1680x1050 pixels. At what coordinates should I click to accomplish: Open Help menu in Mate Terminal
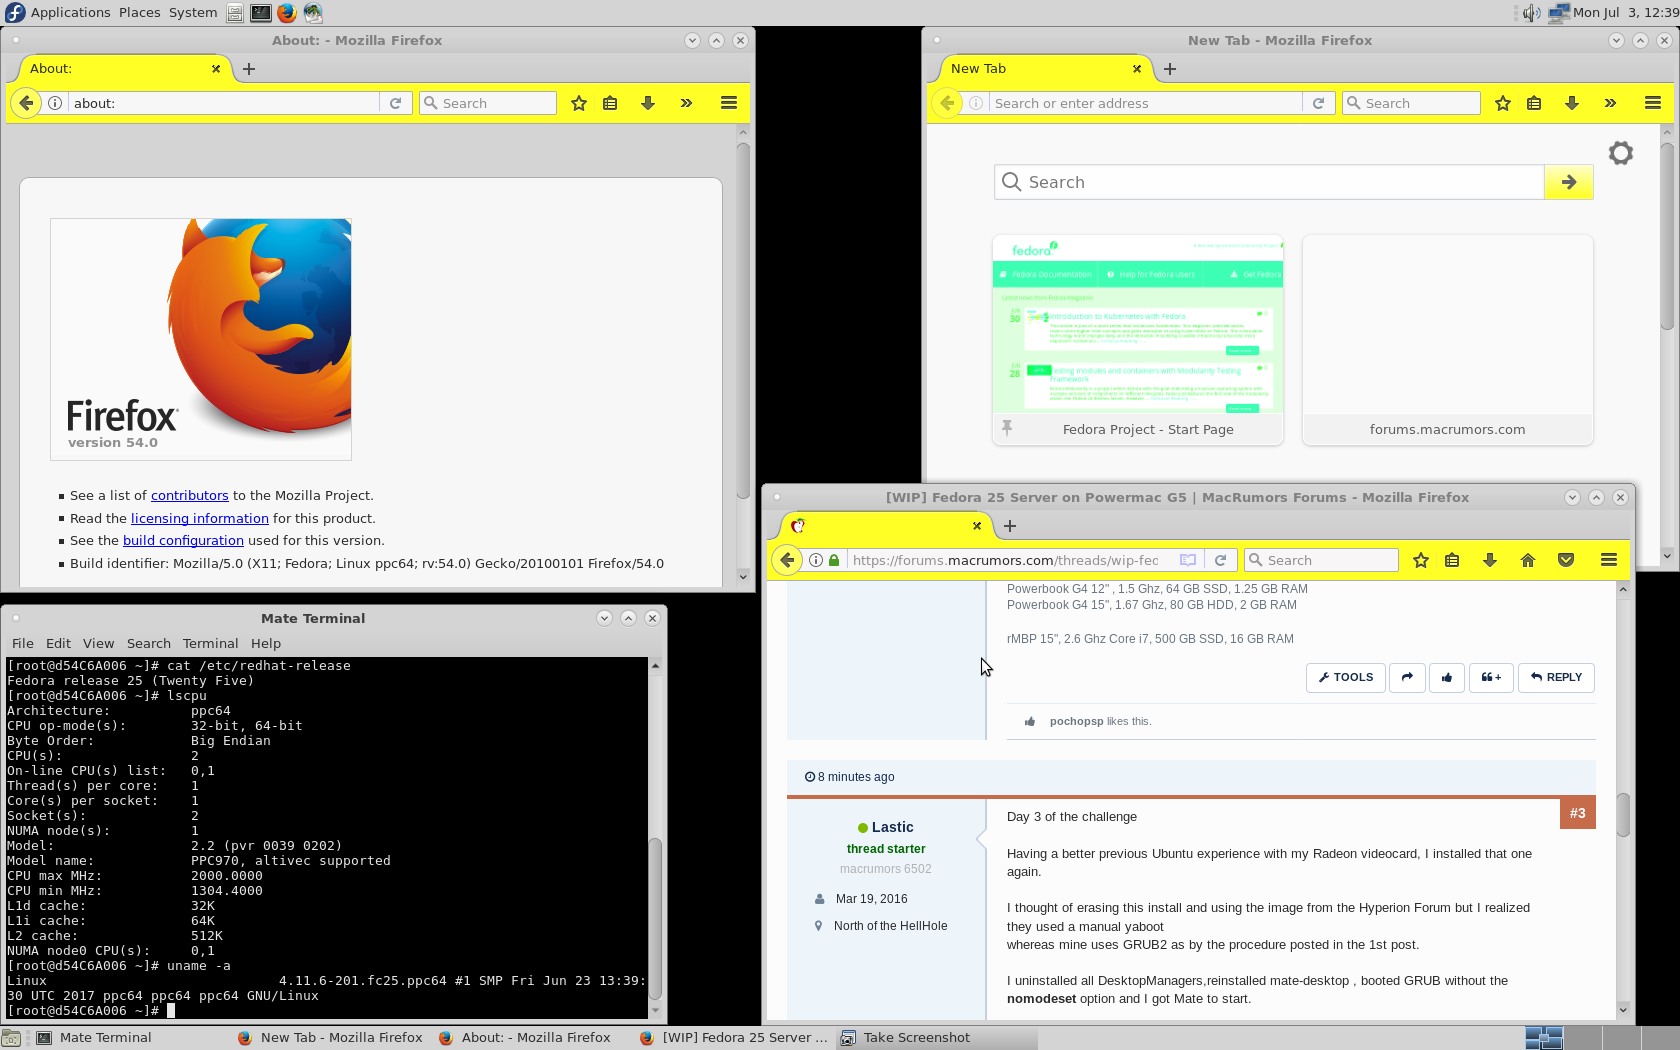point(266,643)
